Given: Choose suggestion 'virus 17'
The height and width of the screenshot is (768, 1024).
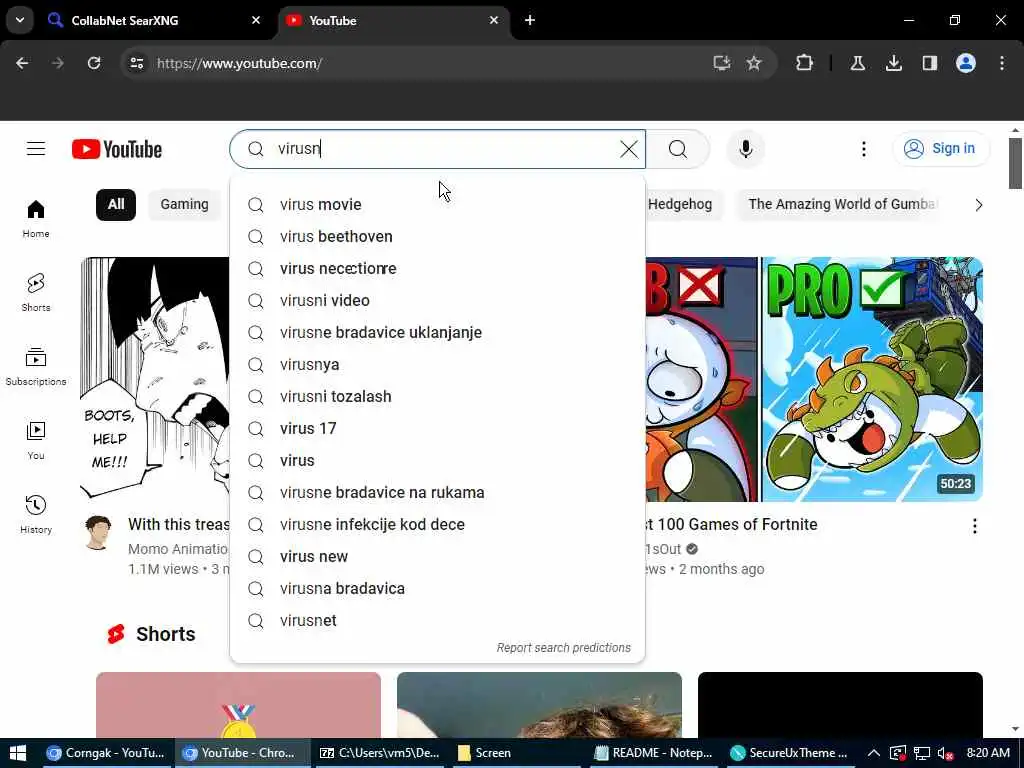Looking at the screenshot, I should [x=438, y=428].
